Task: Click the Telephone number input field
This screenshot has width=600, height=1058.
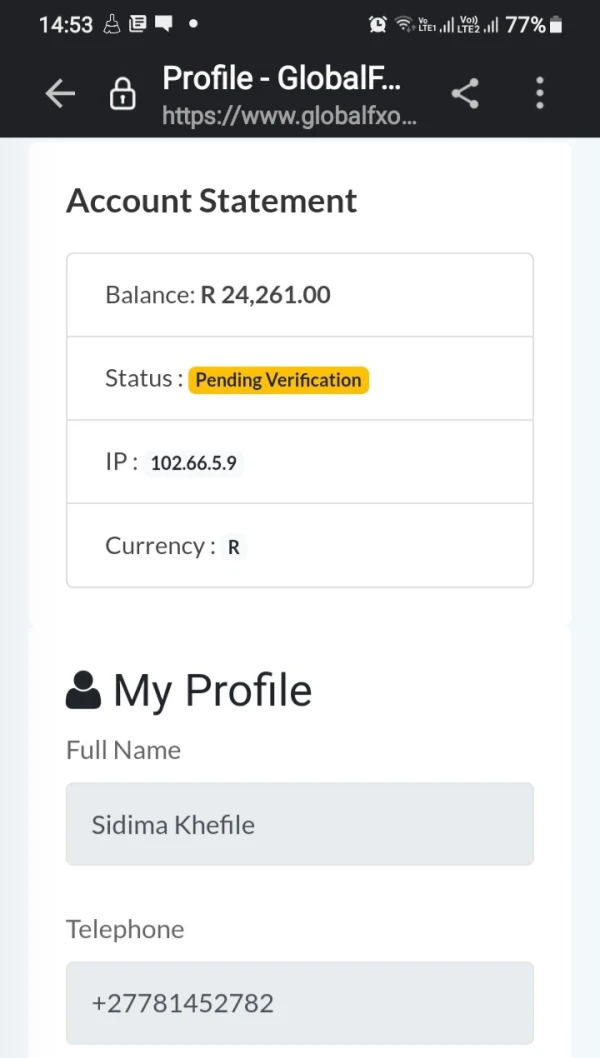Action: [x=300, y=1003]
